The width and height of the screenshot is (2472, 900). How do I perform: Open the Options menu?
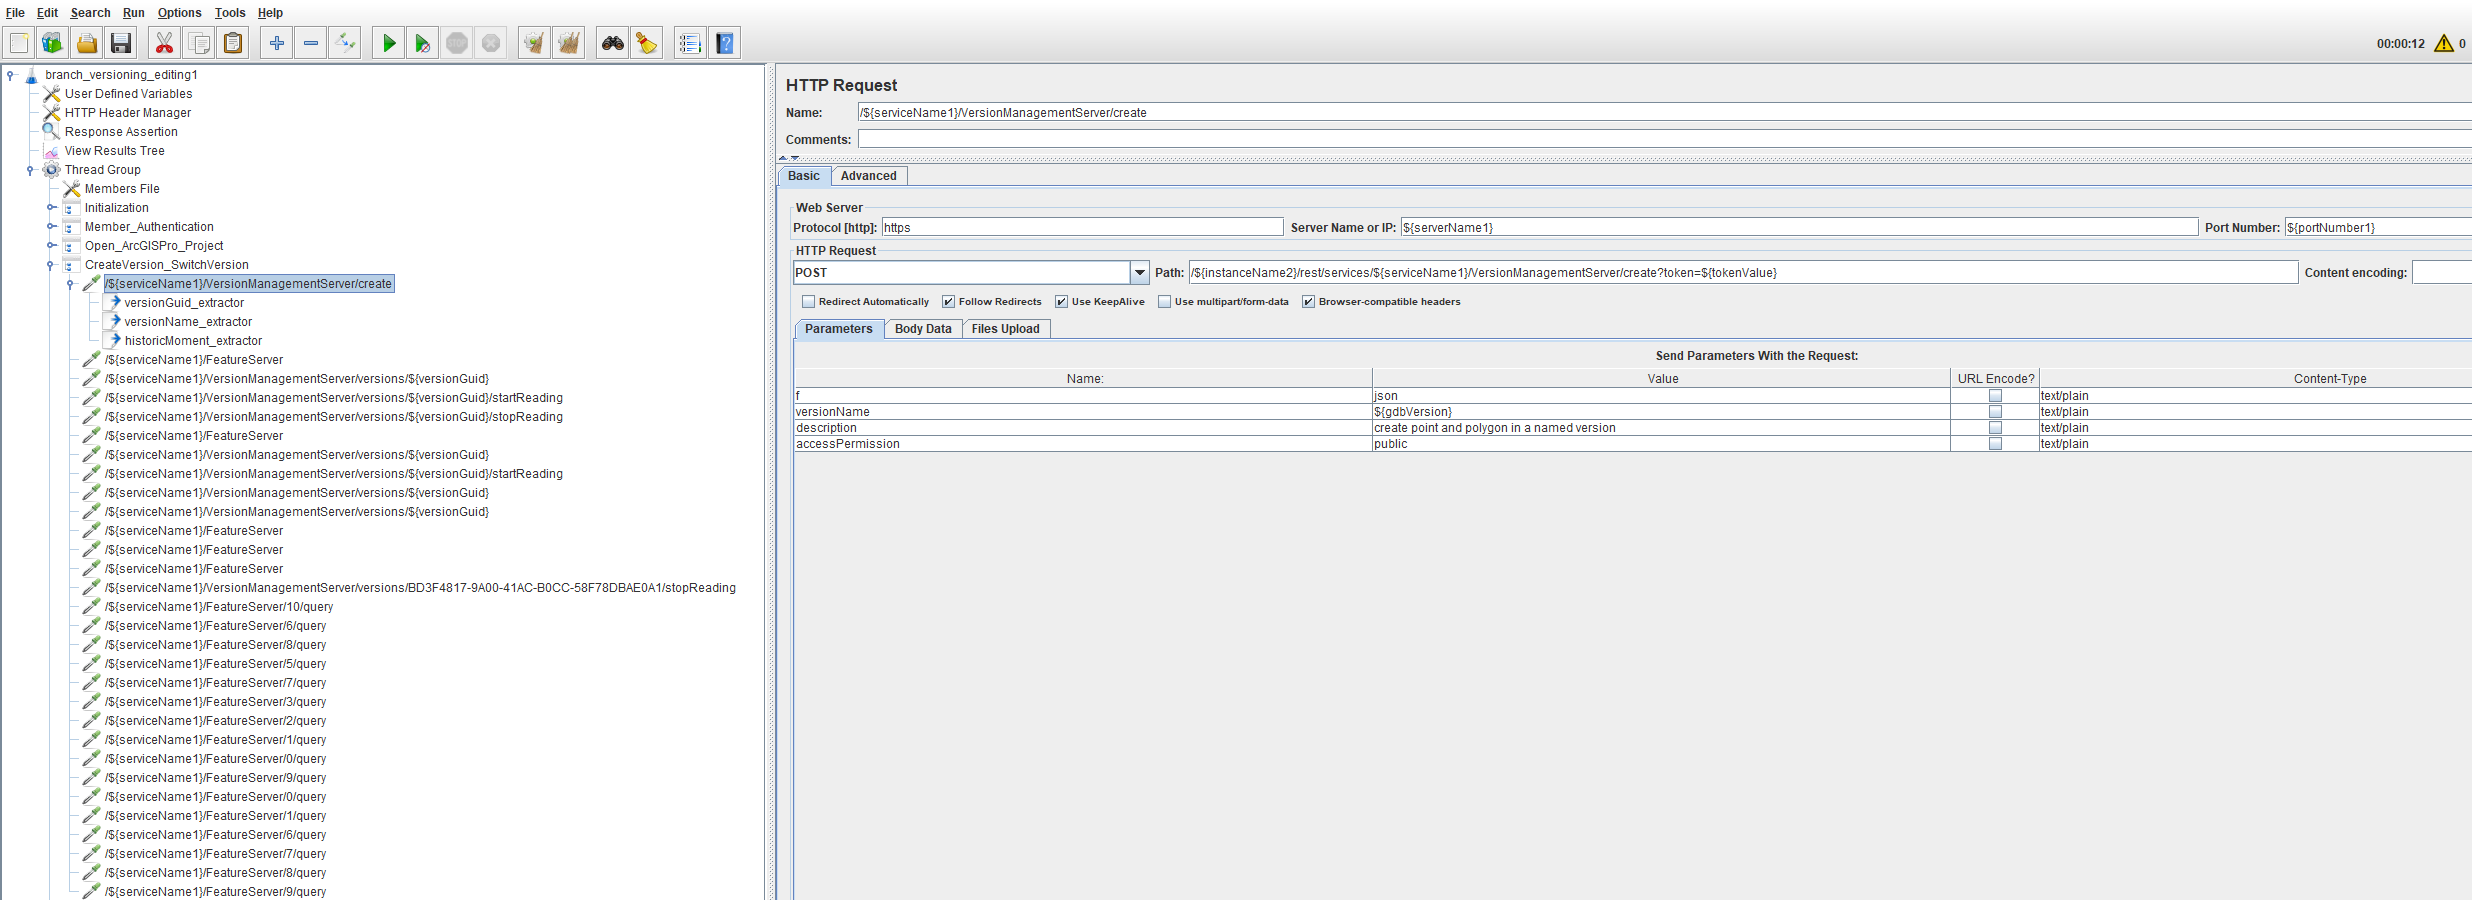179,13
